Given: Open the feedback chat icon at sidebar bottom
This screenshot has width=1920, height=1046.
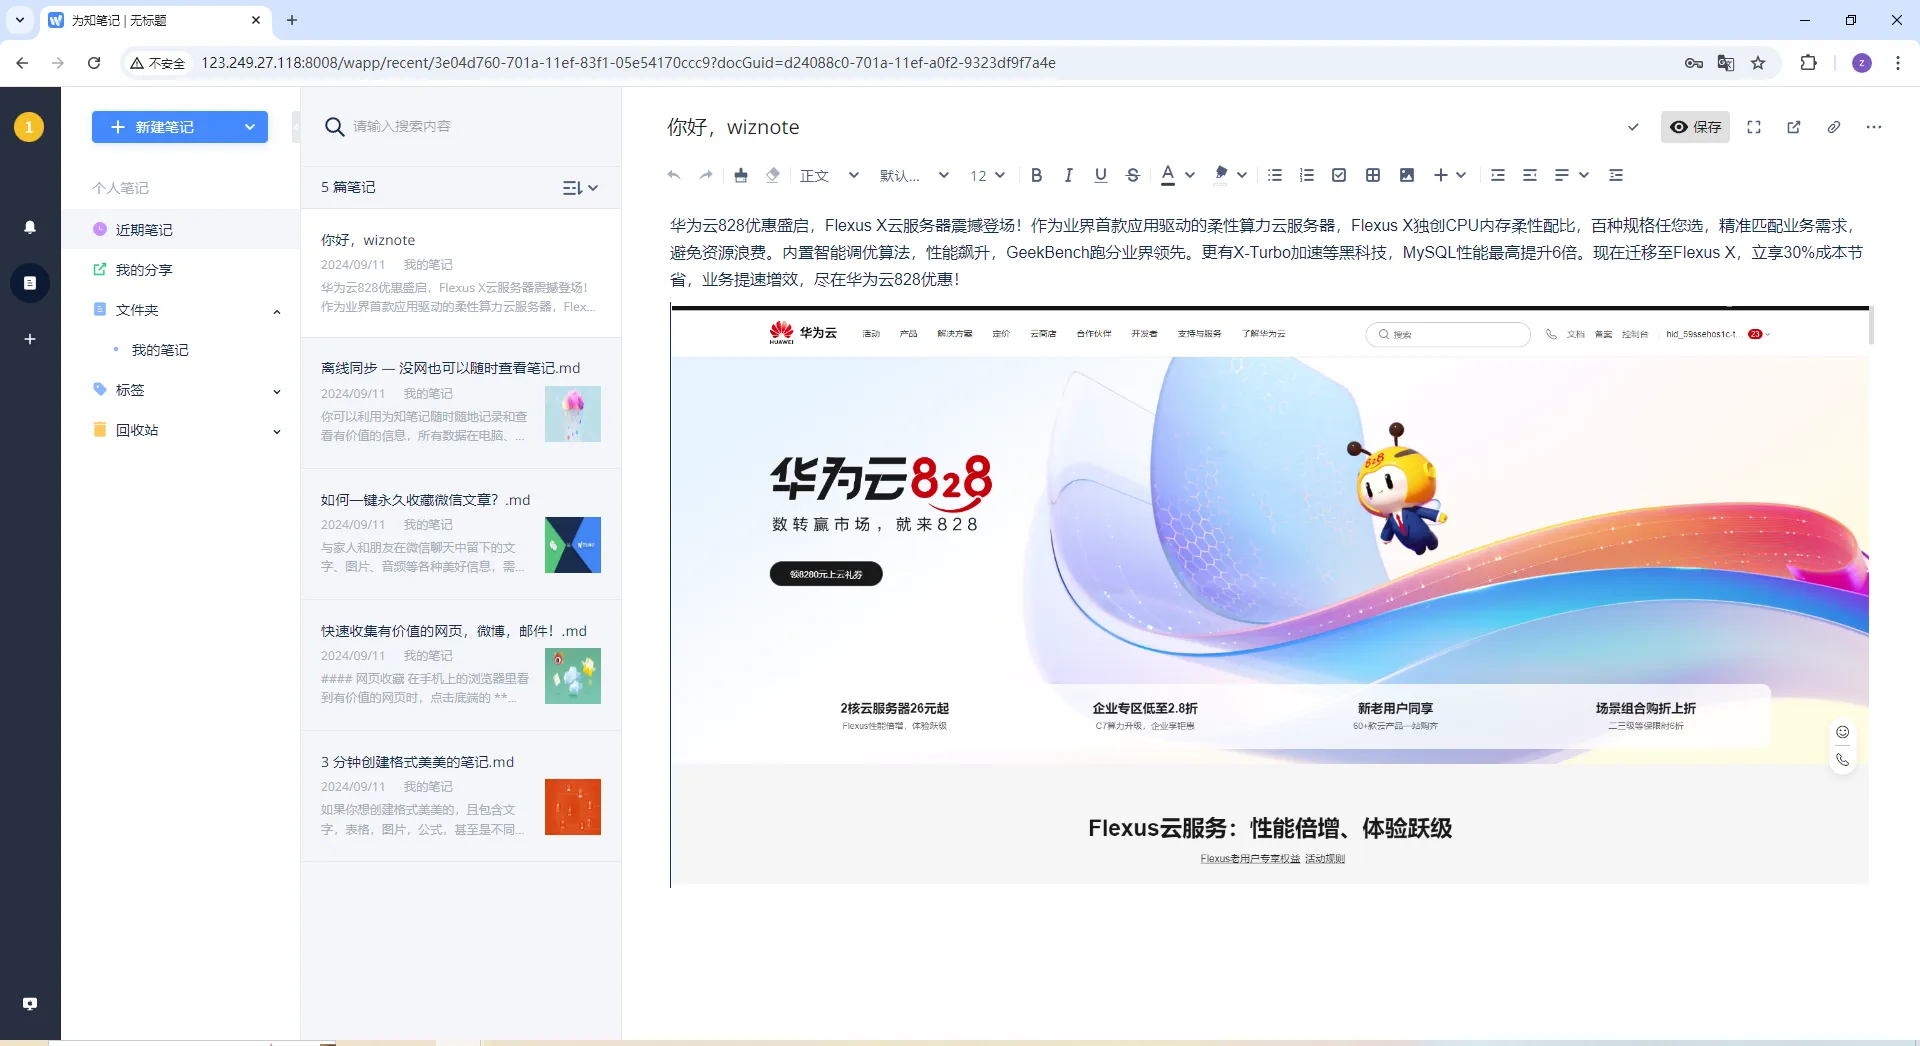Looking at the screenshot, I should tap(30, 1003).
